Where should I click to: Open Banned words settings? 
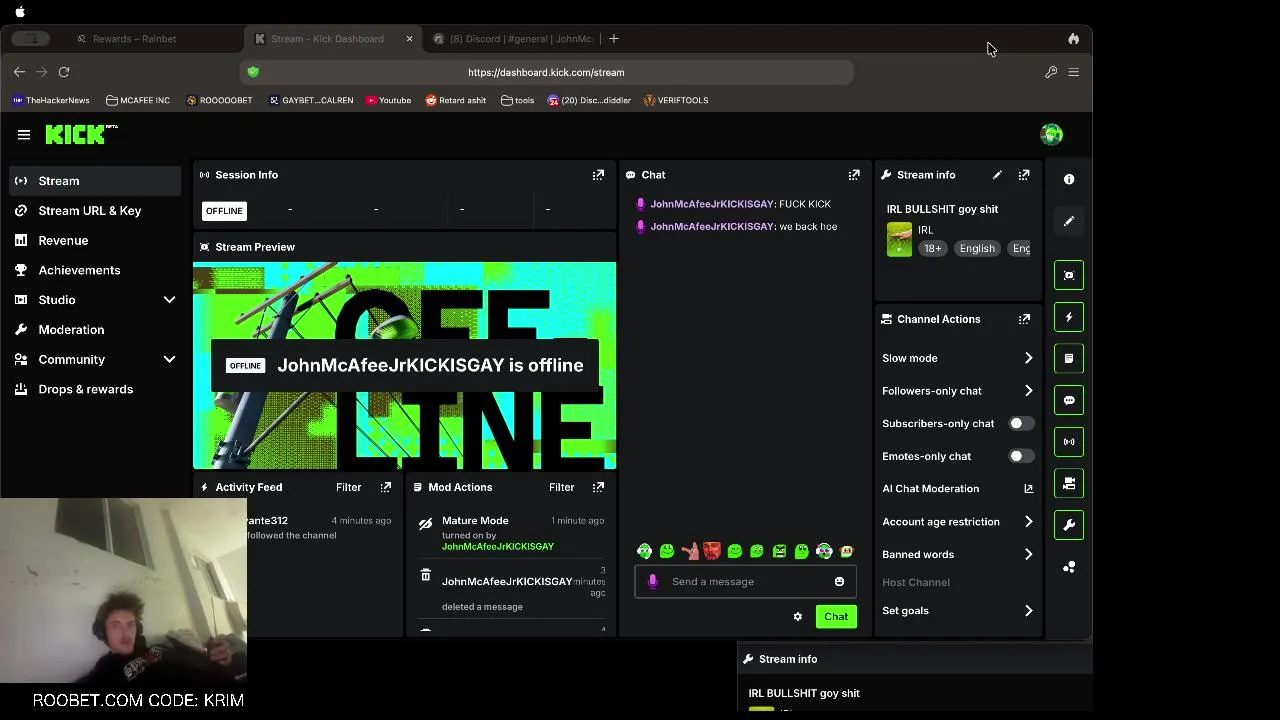(x=958, y=554)
